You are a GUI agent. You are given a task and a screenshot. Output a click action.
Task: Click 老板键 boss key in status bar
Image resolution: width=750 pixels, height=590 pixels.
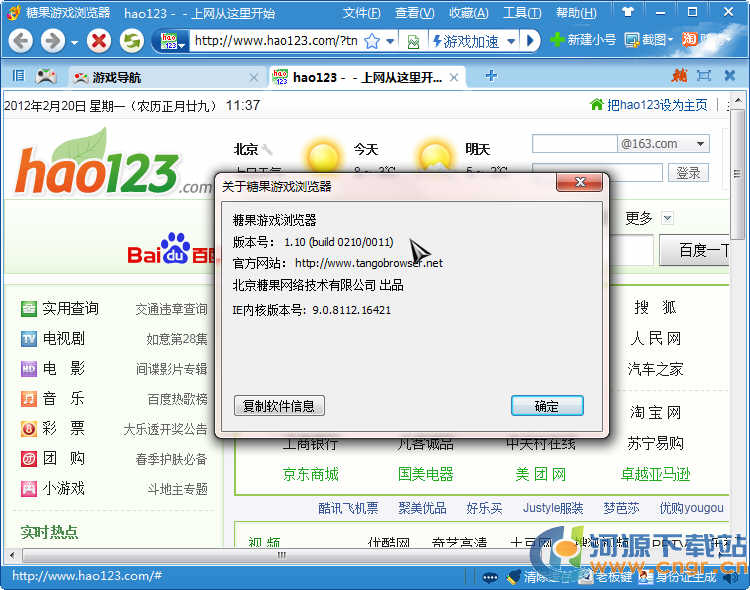pos(606,577)
